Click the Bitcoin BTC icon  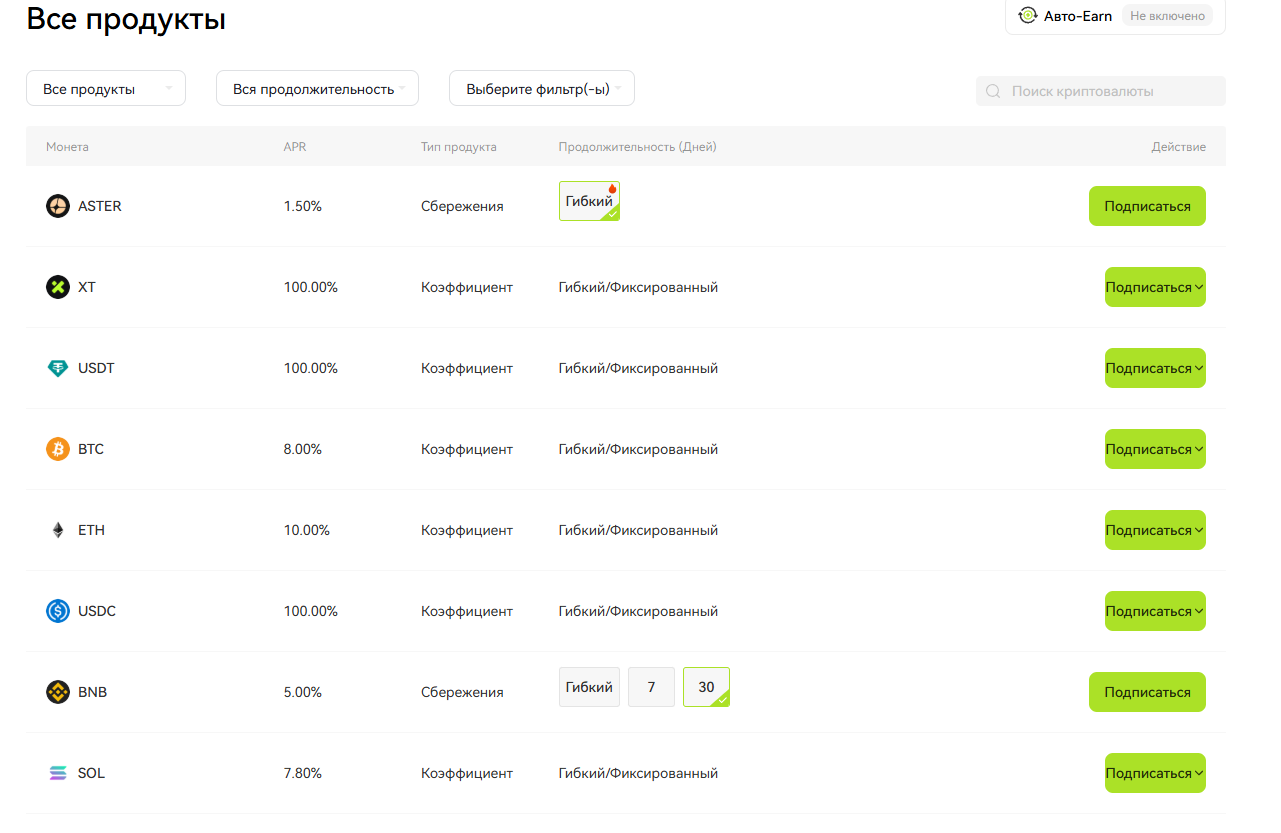[58, 449]
